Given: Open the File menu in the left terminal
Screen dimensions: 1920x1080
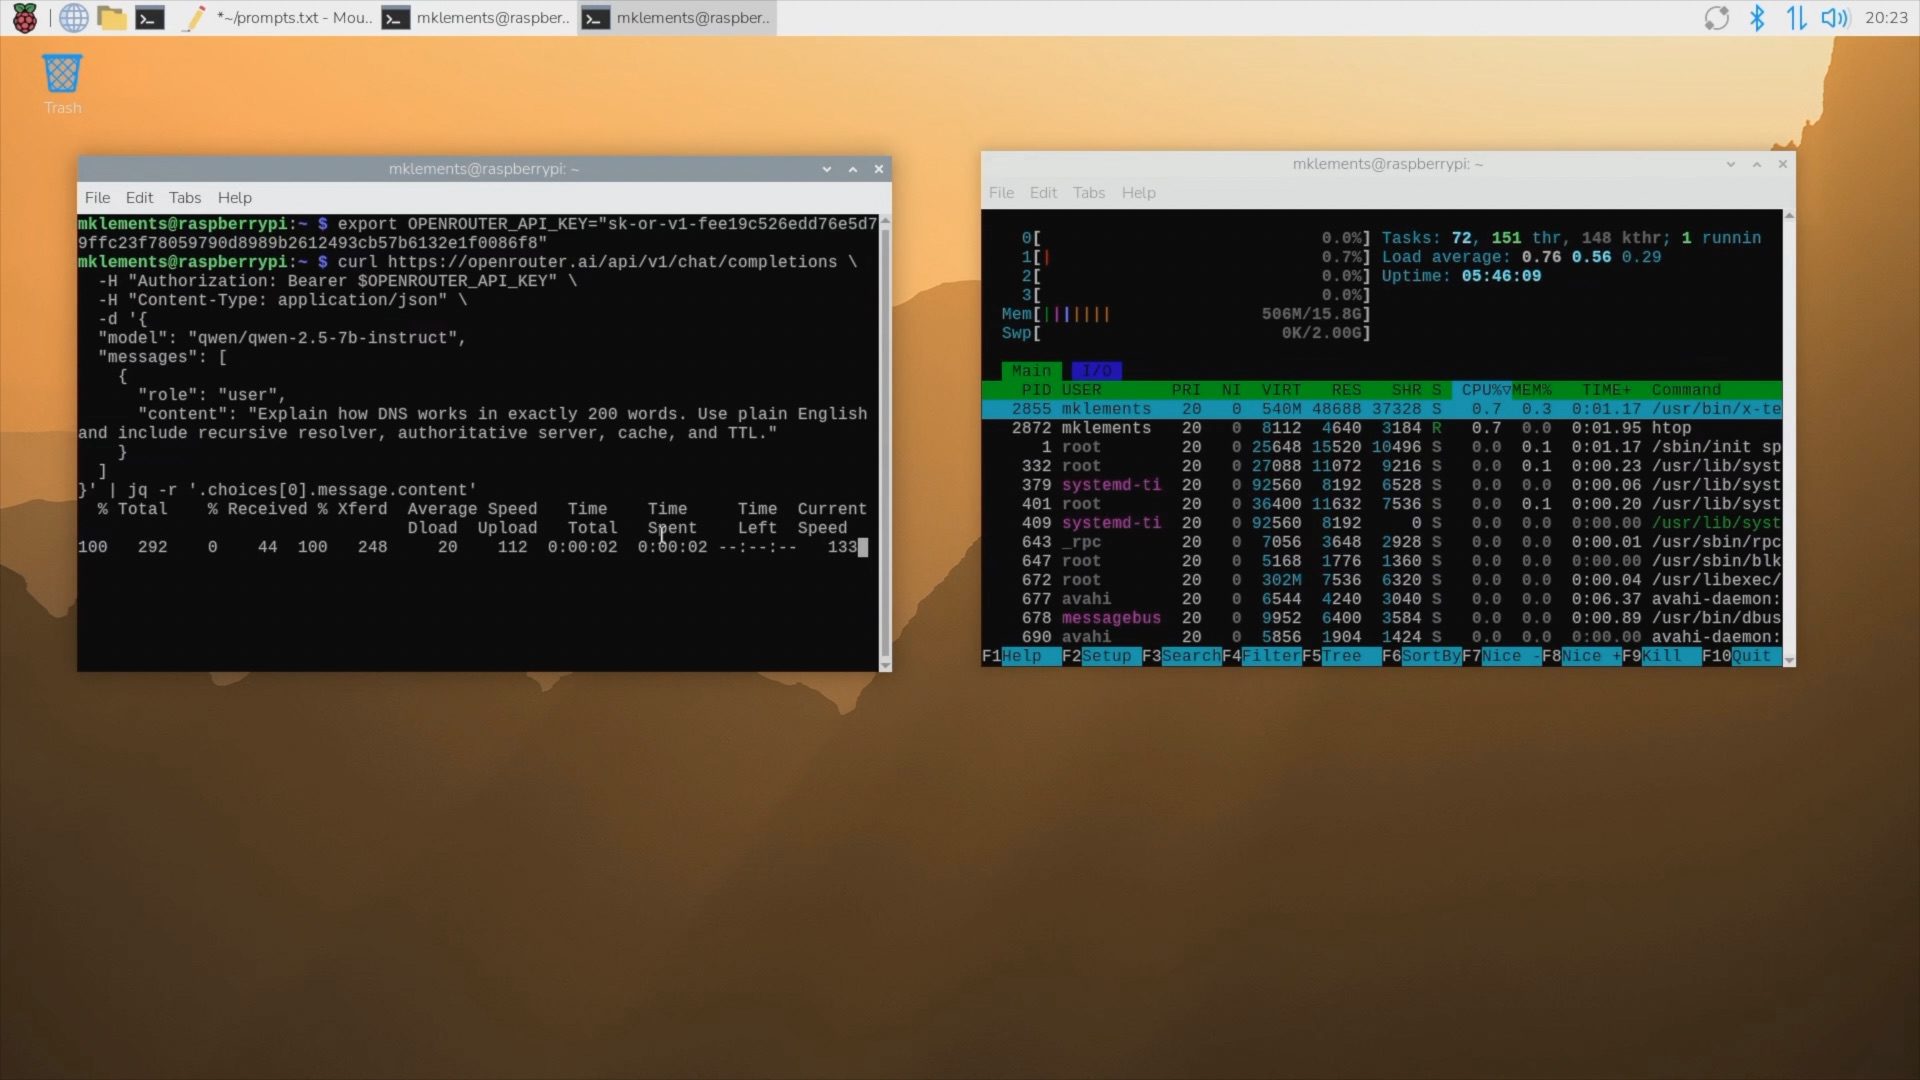Looking at the screenshot, I should tap(97, 197).
